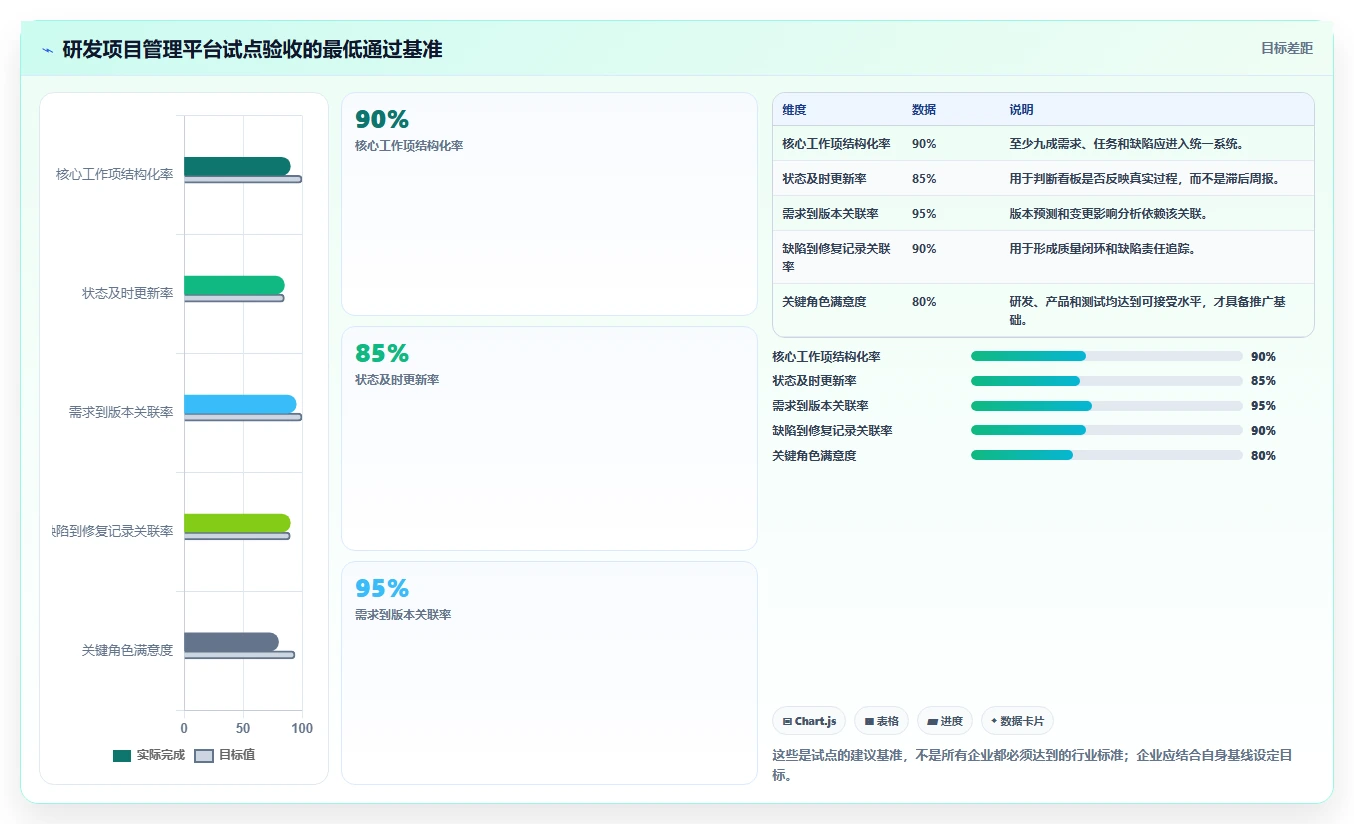Click the 目标差距 label in the header
1354x824 pixels.
tap(1287, 48)
